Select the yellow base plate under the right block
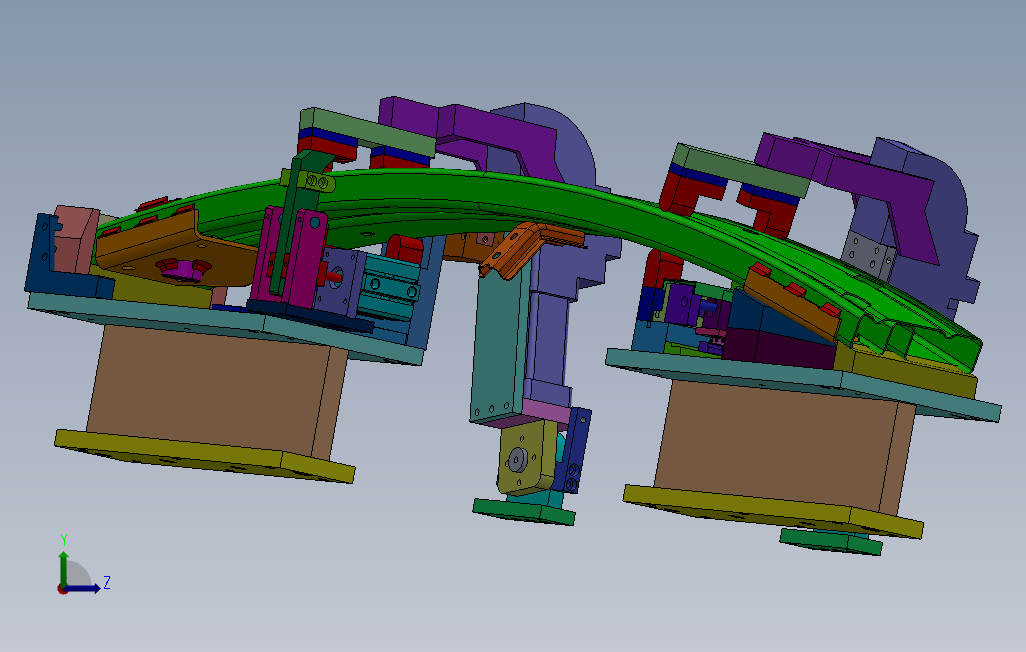1026x652 pixels. click(772, 511)
